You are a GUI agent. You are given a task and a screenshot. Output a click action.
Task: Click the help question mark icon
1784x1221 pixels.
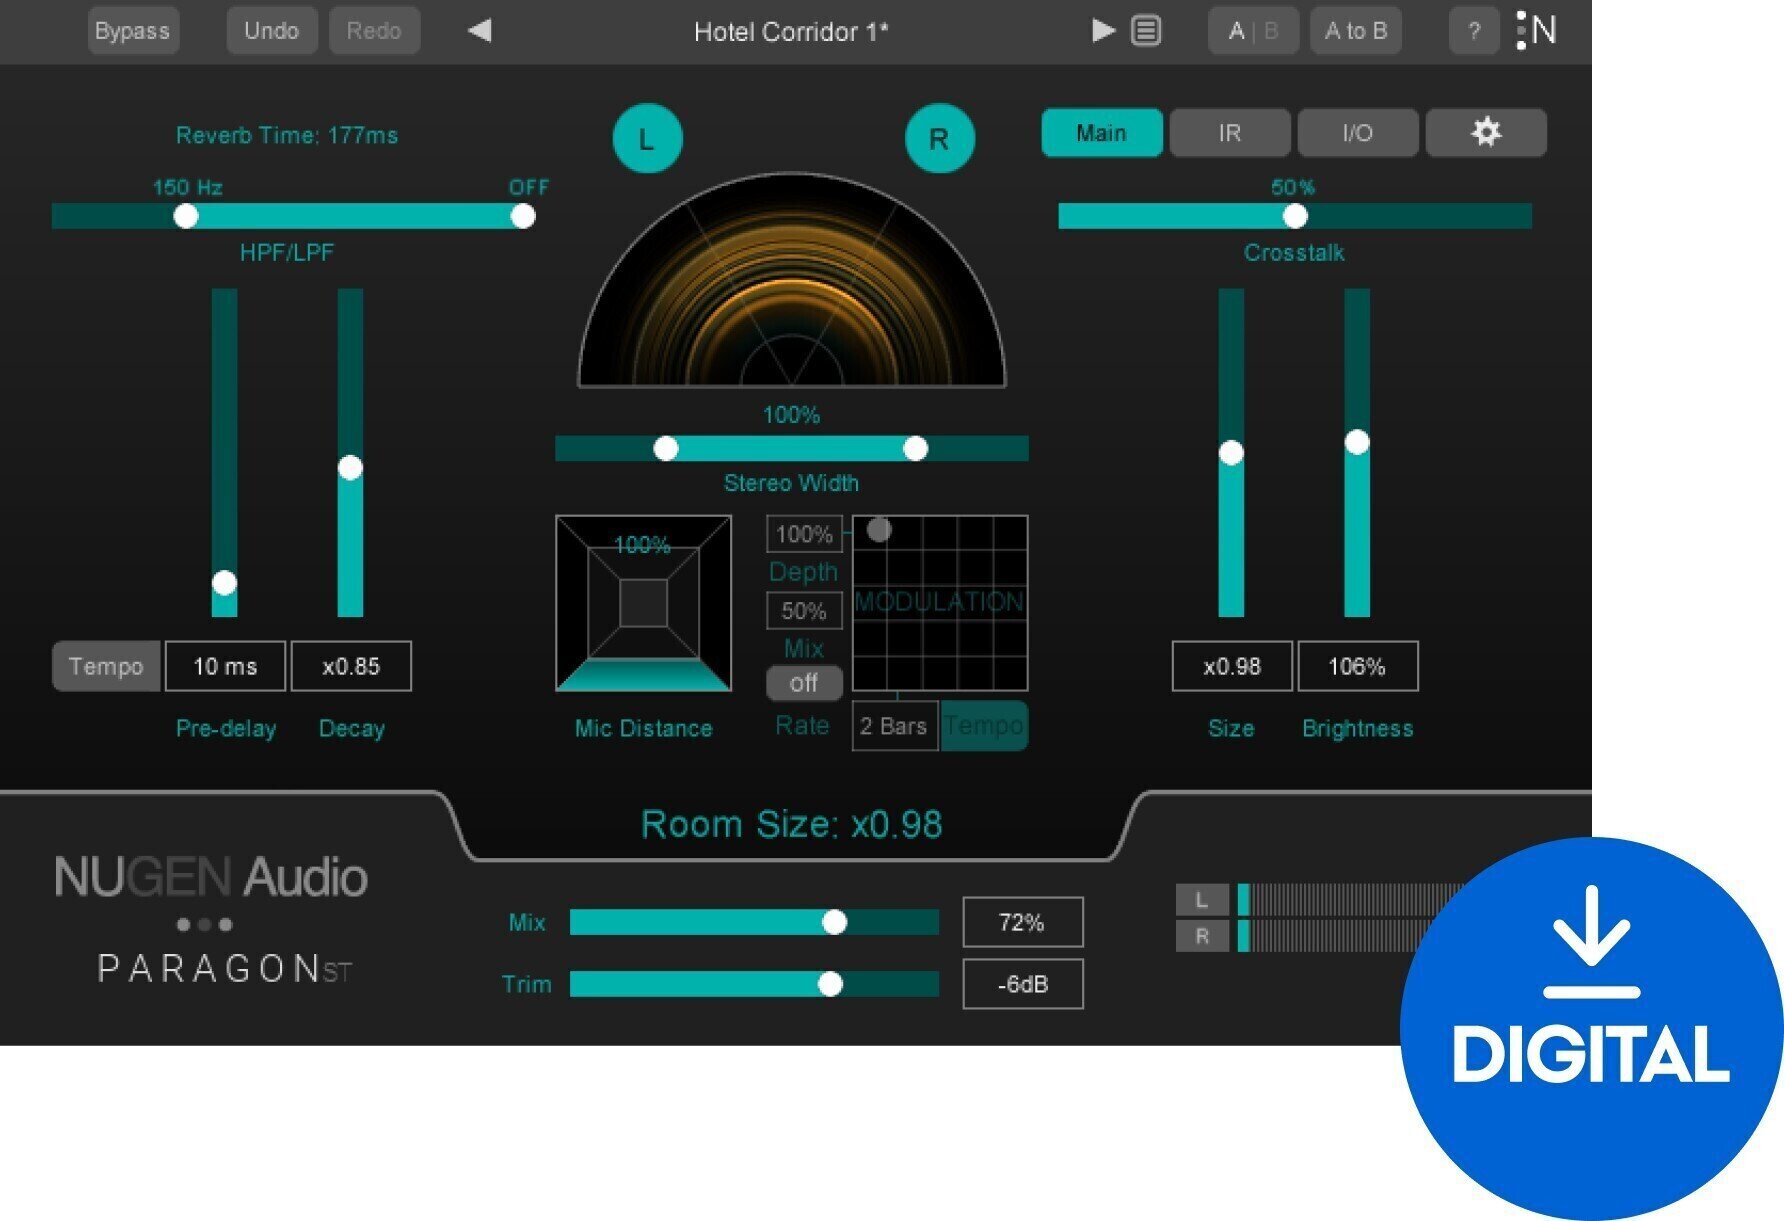point(1473,31)
